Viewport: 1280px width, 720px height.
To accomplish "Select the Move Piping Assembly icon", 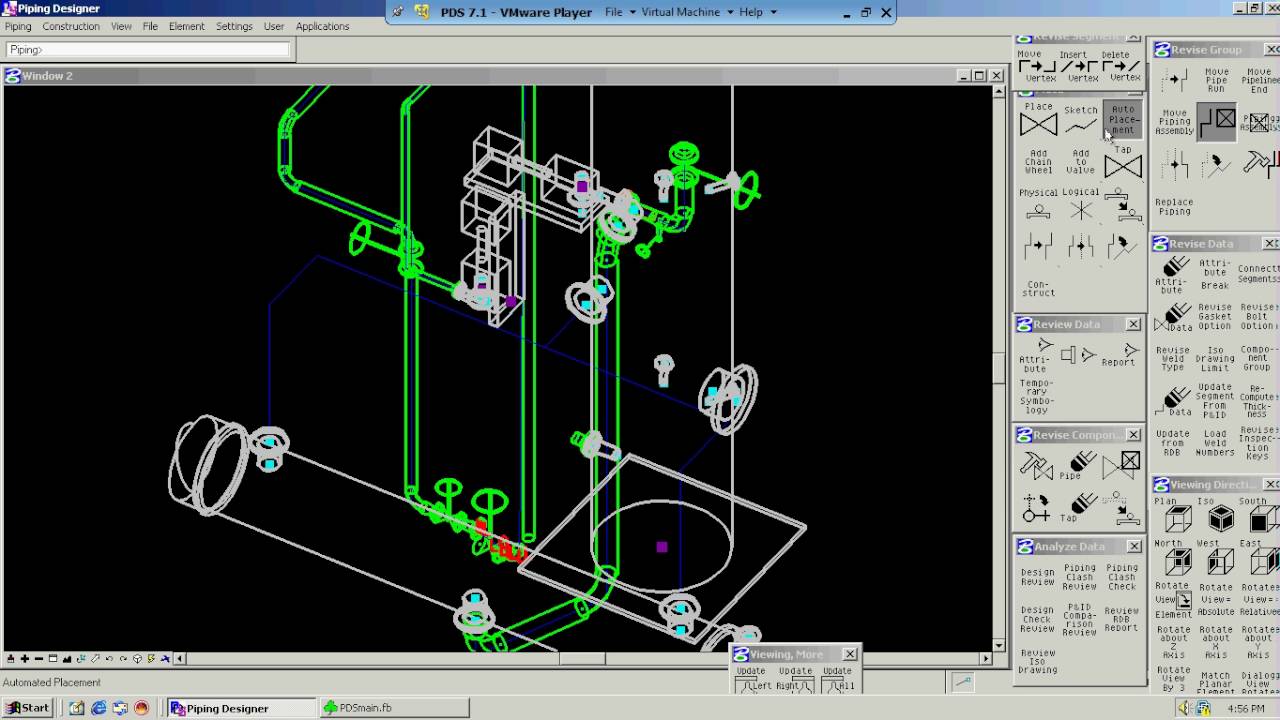I will pyautogui.click(x=1174, y=122).
